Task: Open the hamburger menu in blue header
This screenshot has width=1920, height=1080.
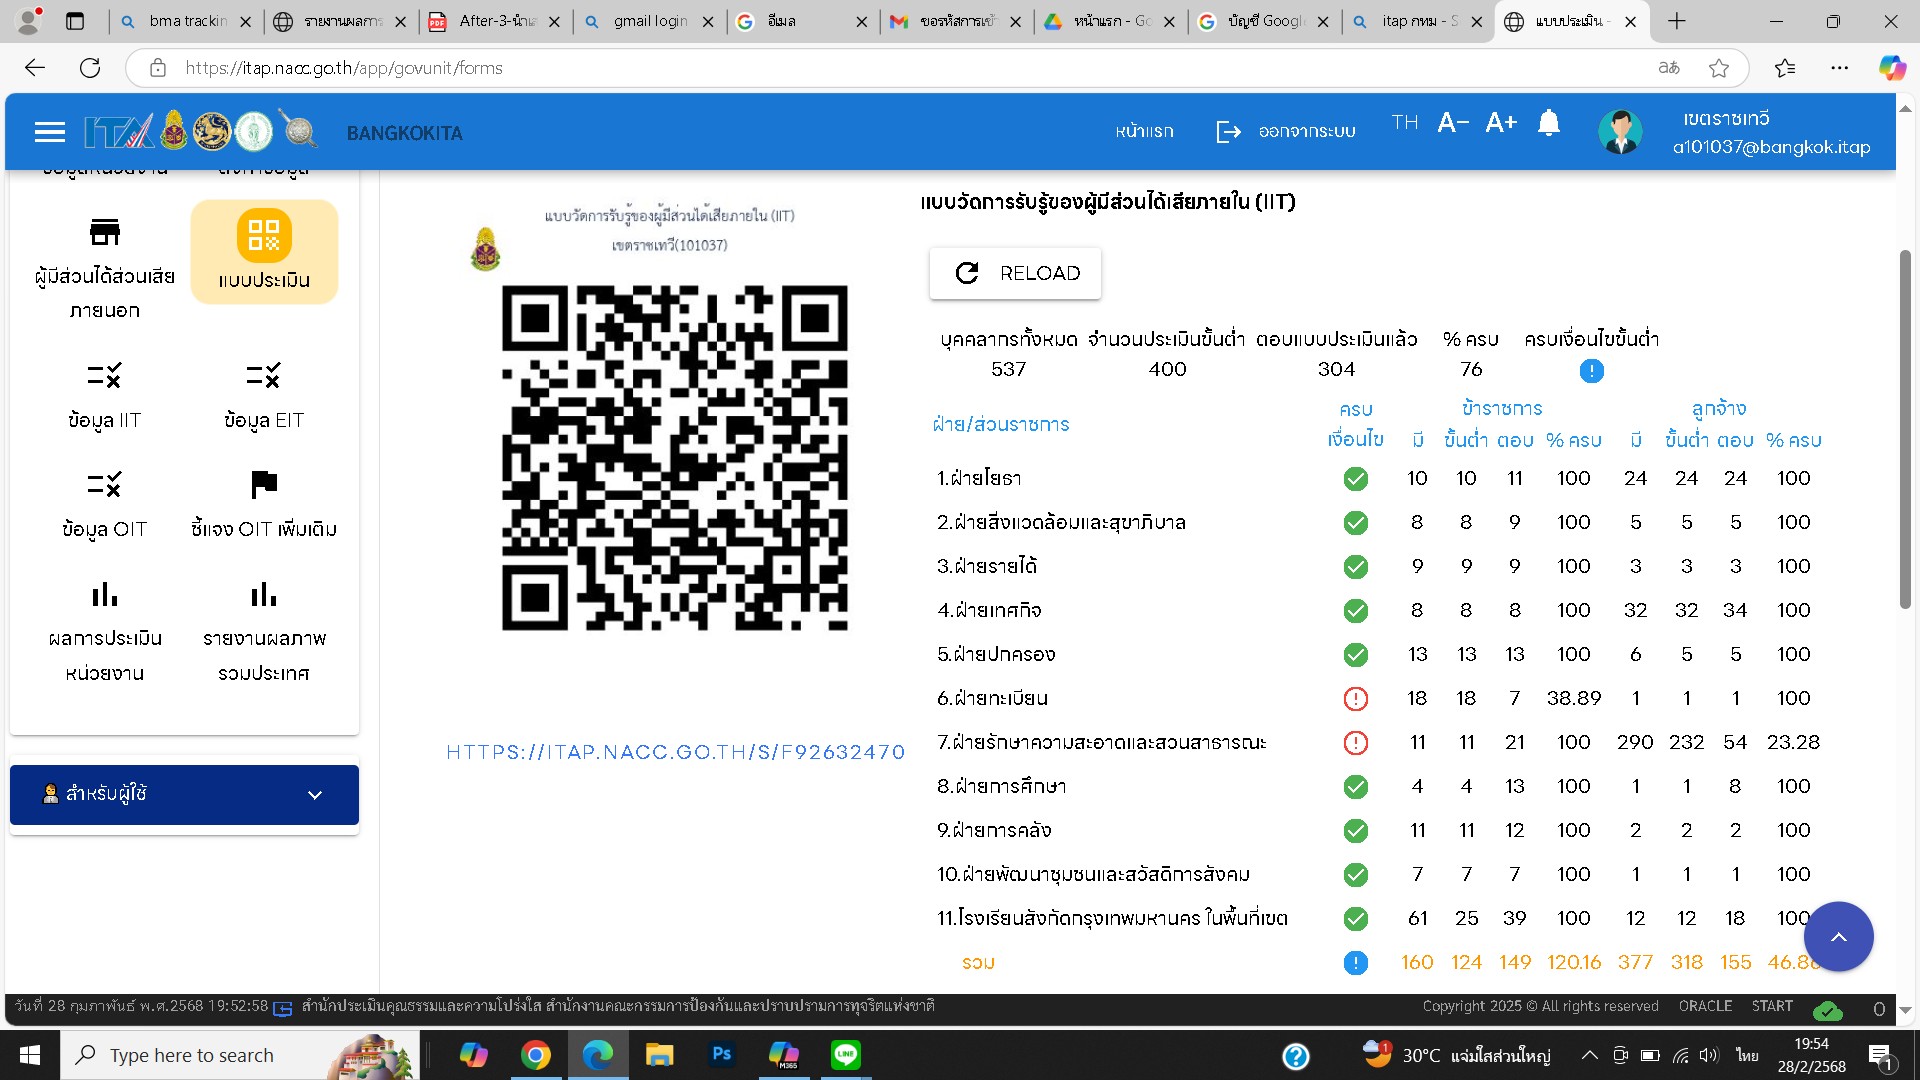Action: 49,132
